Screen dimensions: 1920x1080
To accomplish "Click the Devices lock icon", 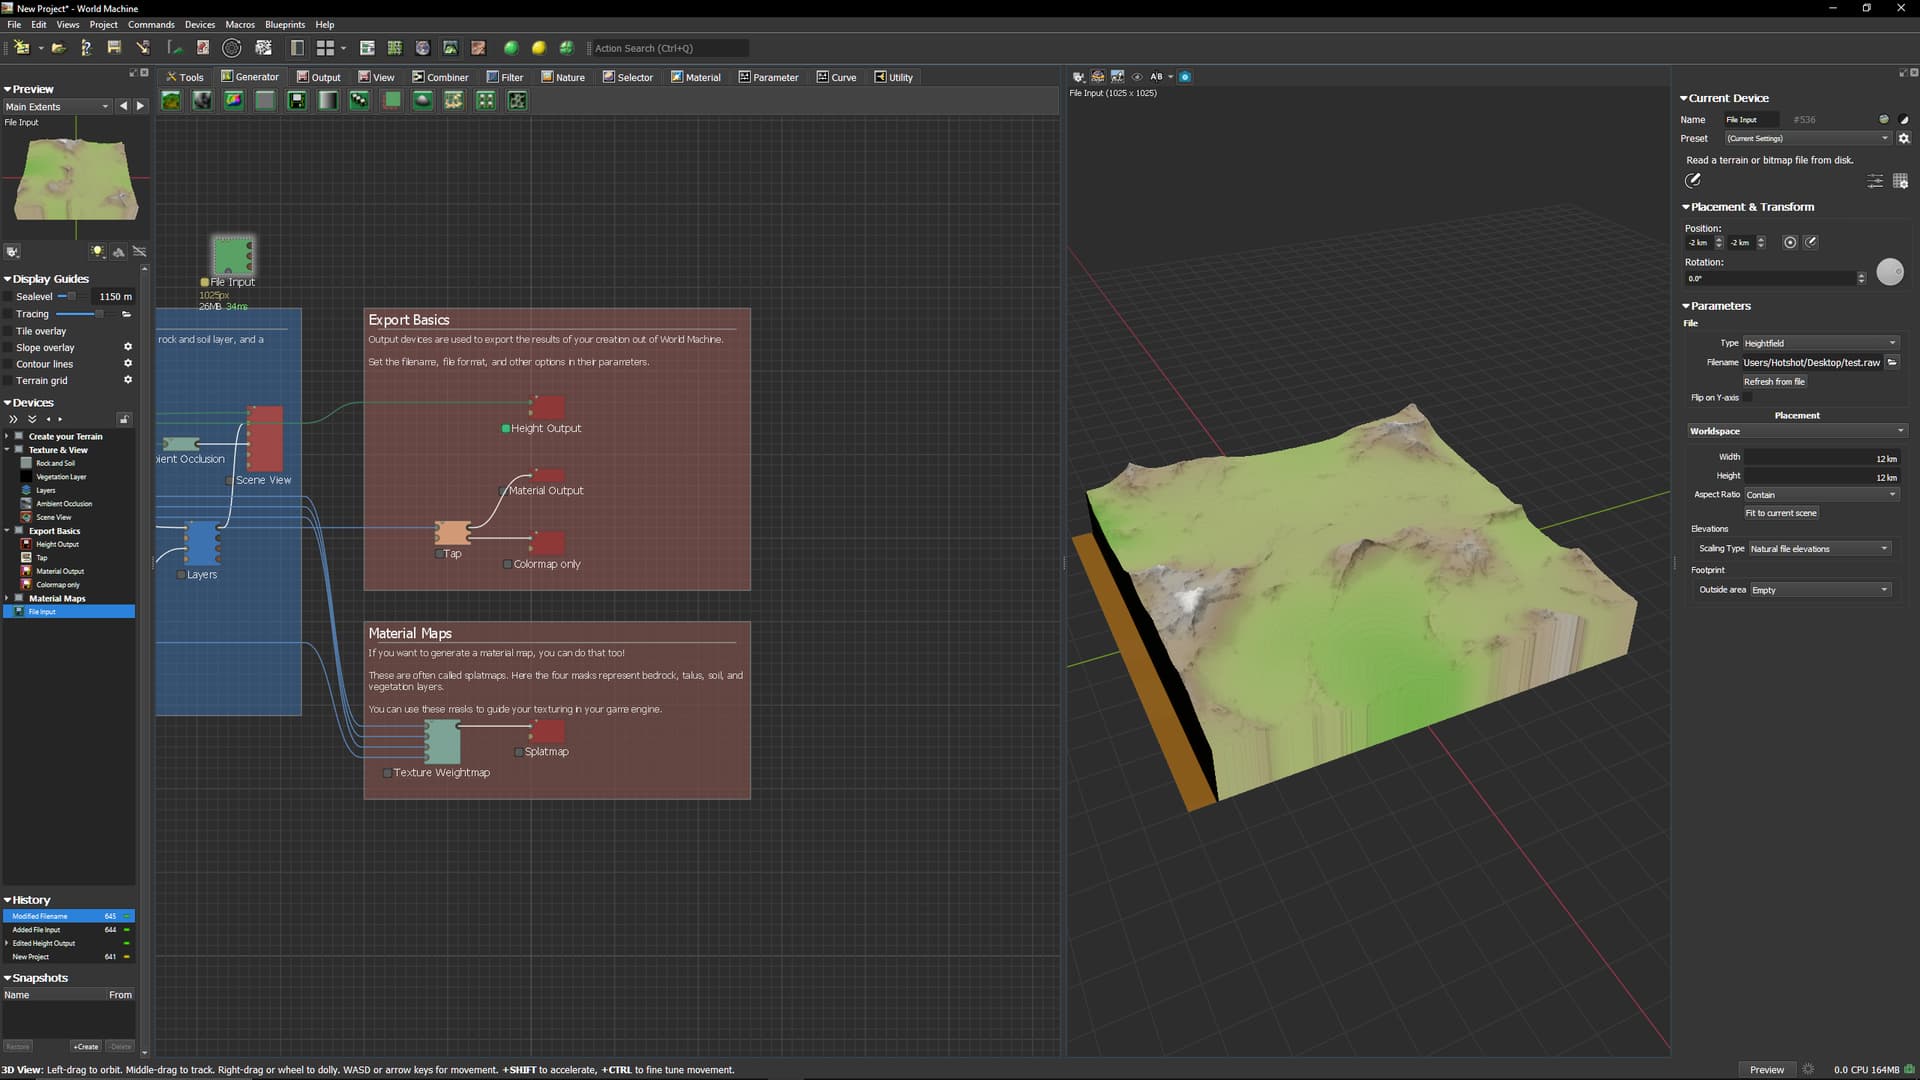I will 124,419.
